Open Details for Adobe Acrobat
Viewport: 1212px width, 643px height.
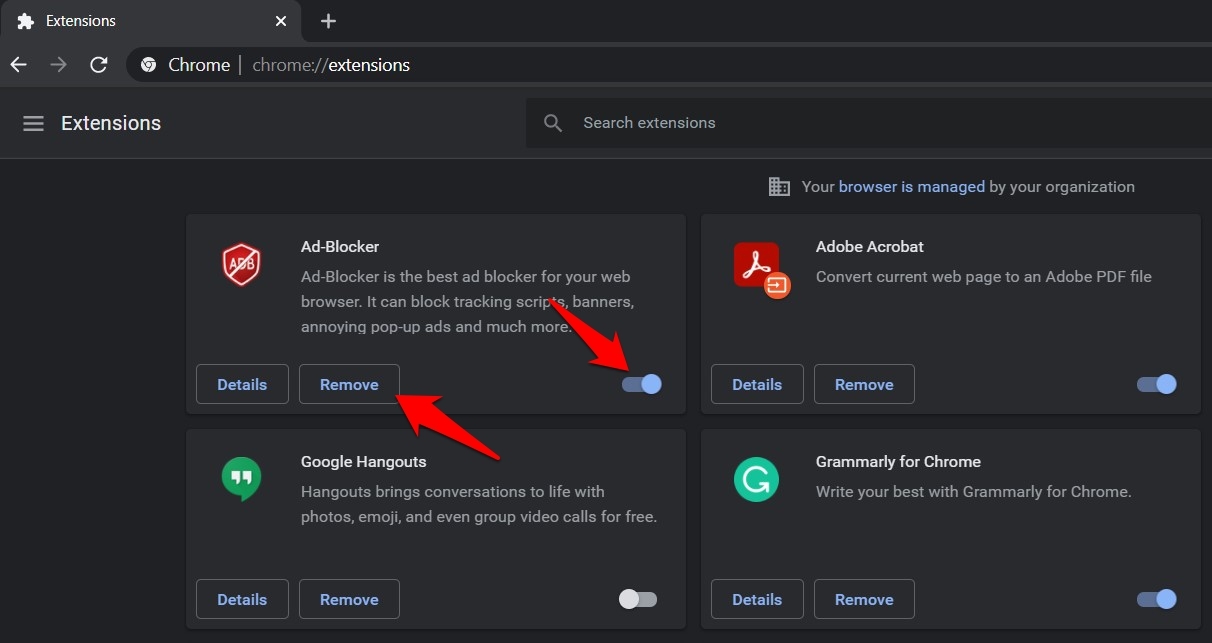(757, 384)
